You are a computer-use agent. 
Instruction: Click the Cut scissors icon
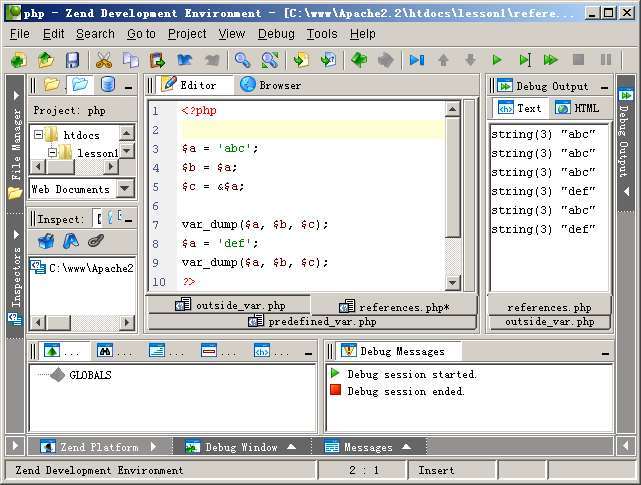click(x=104, y=60)
